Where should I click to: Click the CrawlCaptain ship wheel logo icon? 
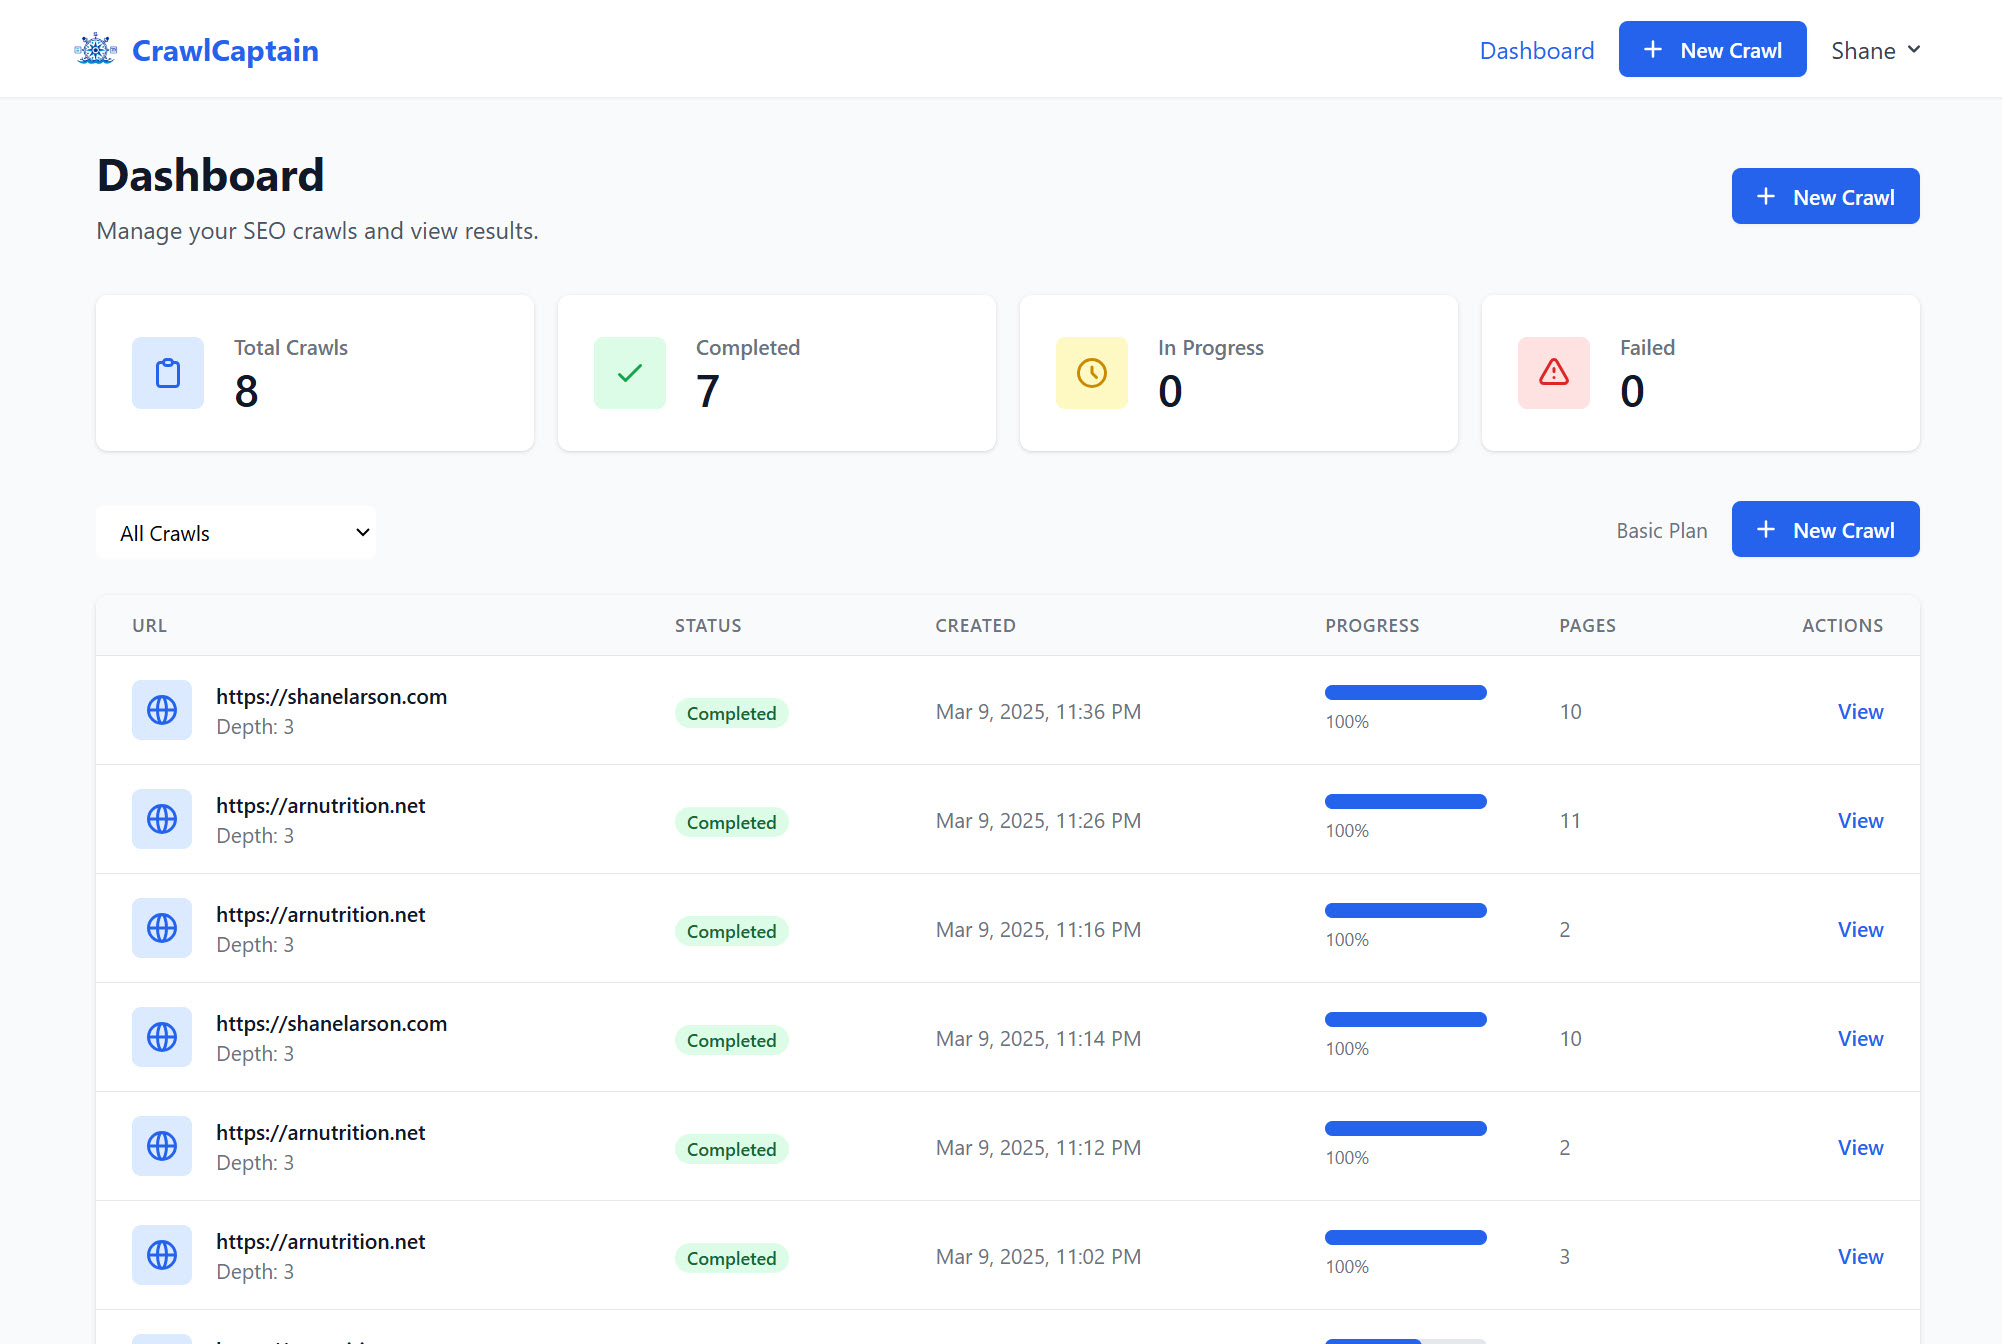click(96, 49)
